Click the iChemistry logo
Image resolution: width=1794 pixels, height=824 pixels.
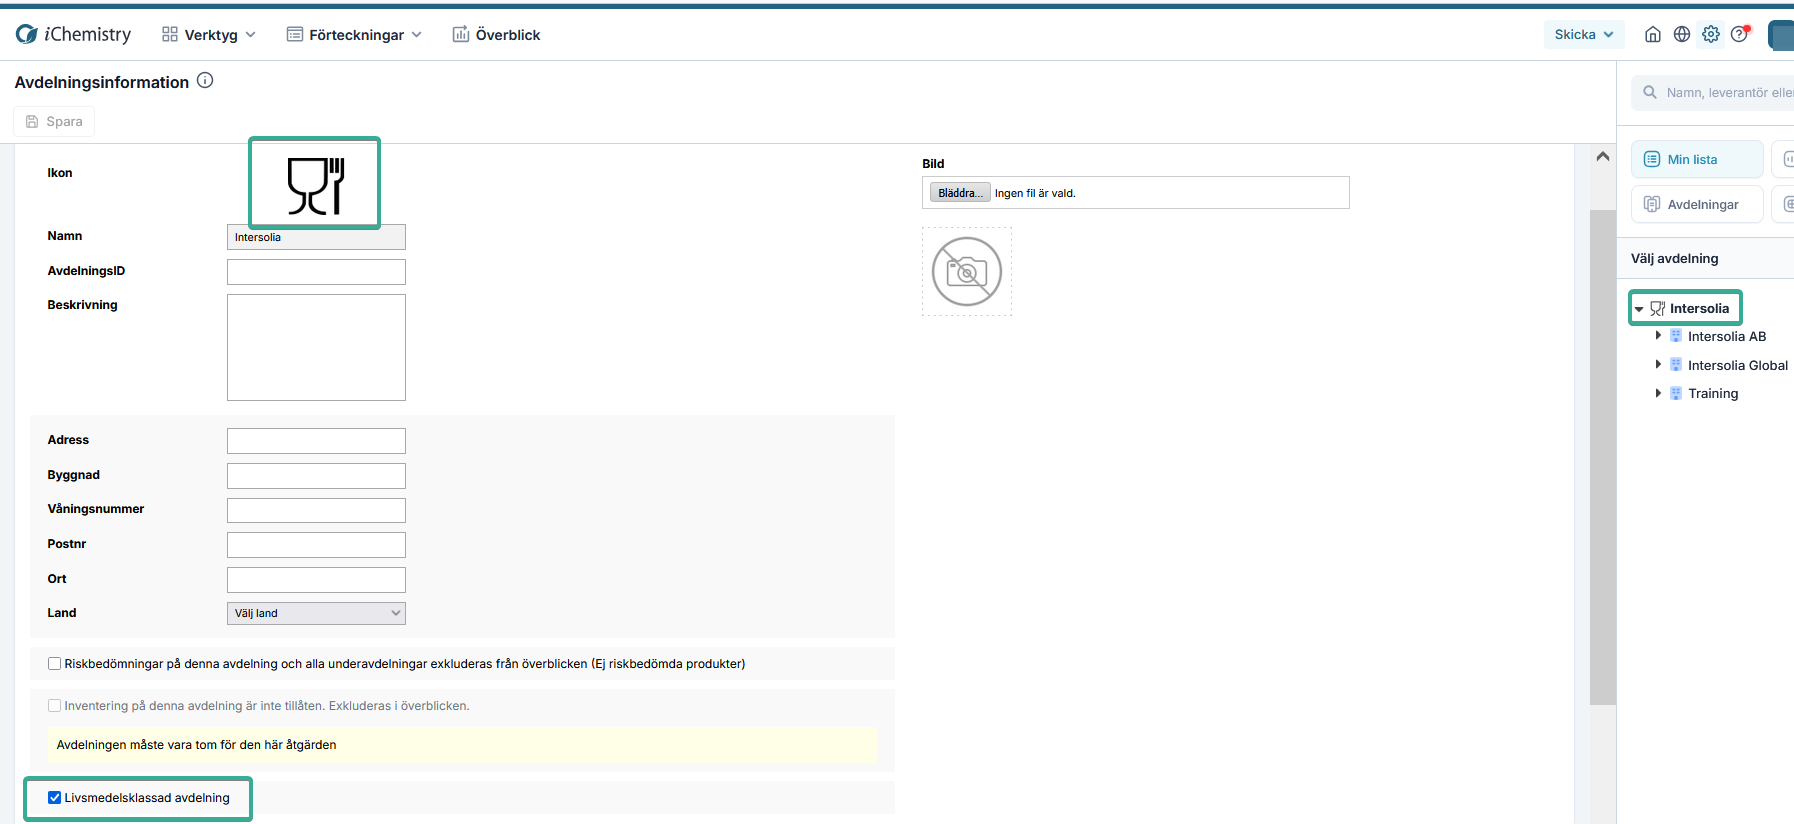click(x=73, y=34)
